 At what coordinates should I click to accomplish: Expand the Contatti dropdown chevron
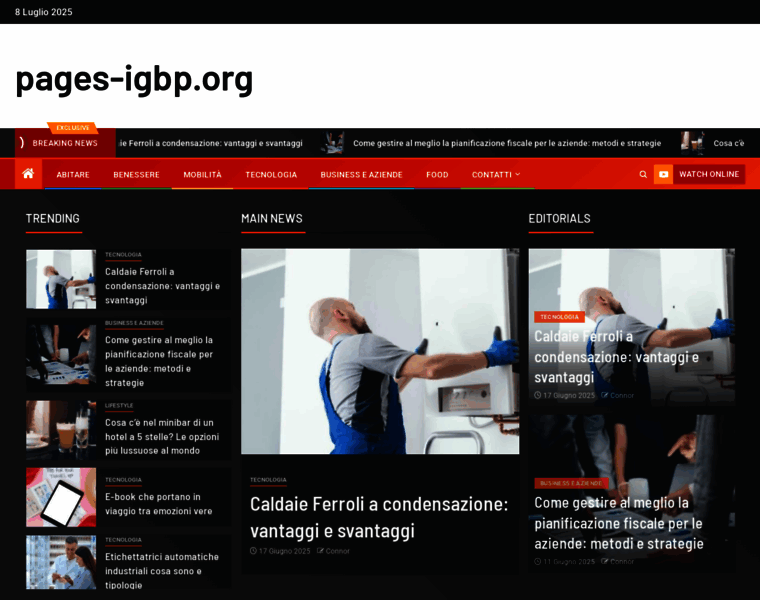518,174
